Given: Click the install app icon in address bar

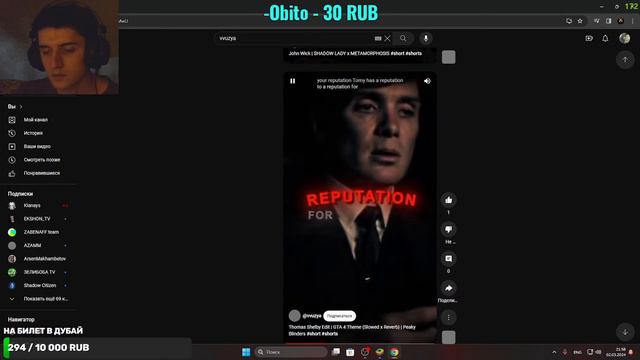Looking at the screenshot, I should pos(569,21).
